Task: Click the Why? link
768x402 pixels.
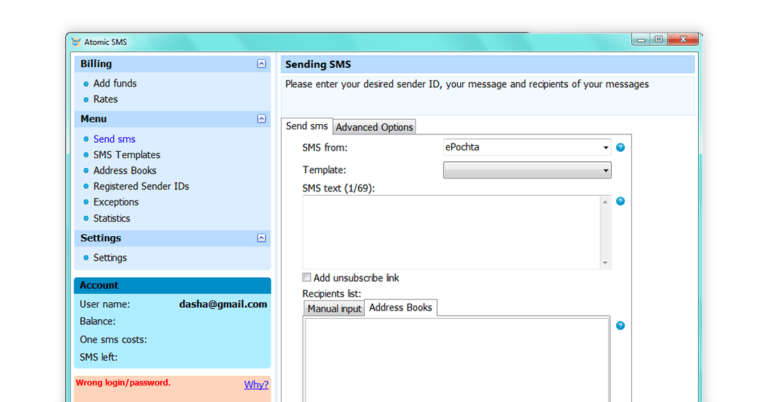Action: (256, 384)
